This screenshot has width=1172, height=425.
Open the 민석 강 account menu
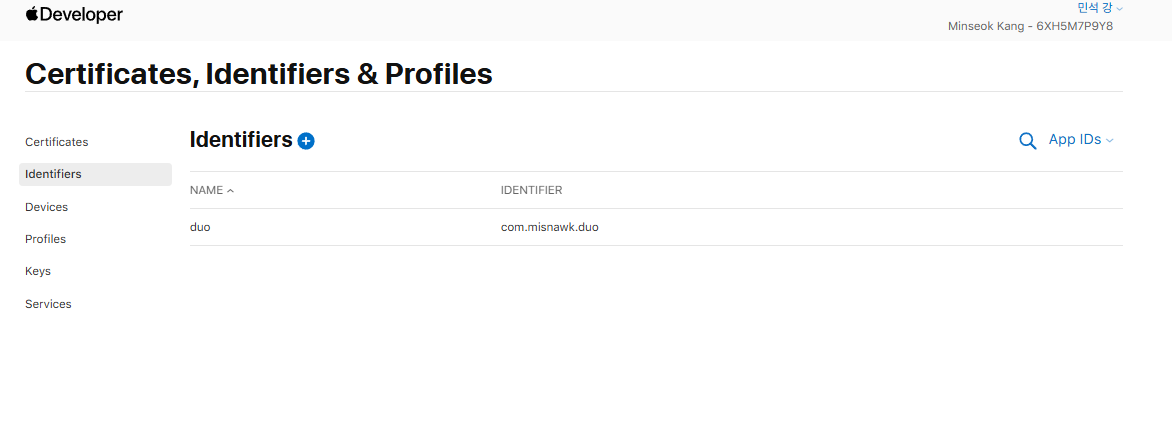[1099, 8]
